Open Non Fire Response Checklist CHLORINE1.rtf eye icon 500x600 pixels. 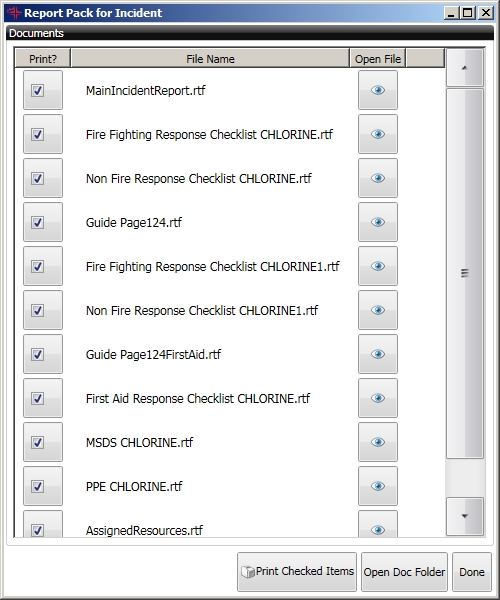click(x=378, y=310)
